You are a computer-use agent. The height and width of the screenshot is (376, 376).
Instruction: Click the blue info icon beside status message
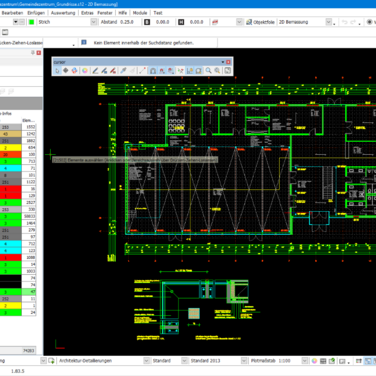pyautogui.click(x=84, y=42)
